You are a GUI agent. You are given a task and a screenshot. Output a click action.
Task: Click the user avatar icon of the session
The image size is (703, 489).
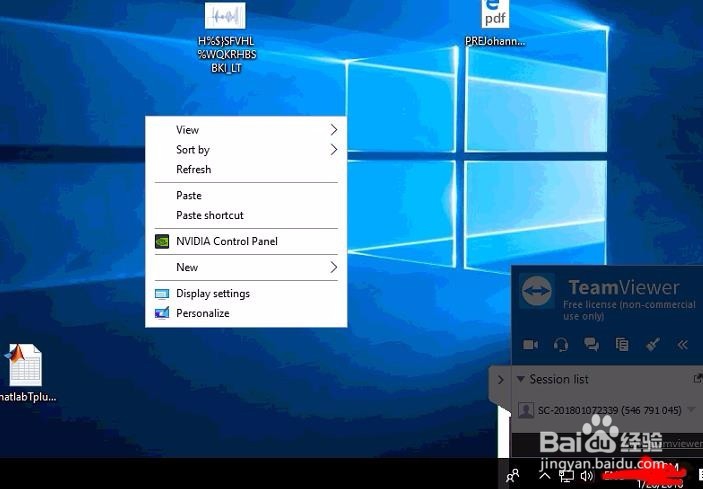(525, 410)
